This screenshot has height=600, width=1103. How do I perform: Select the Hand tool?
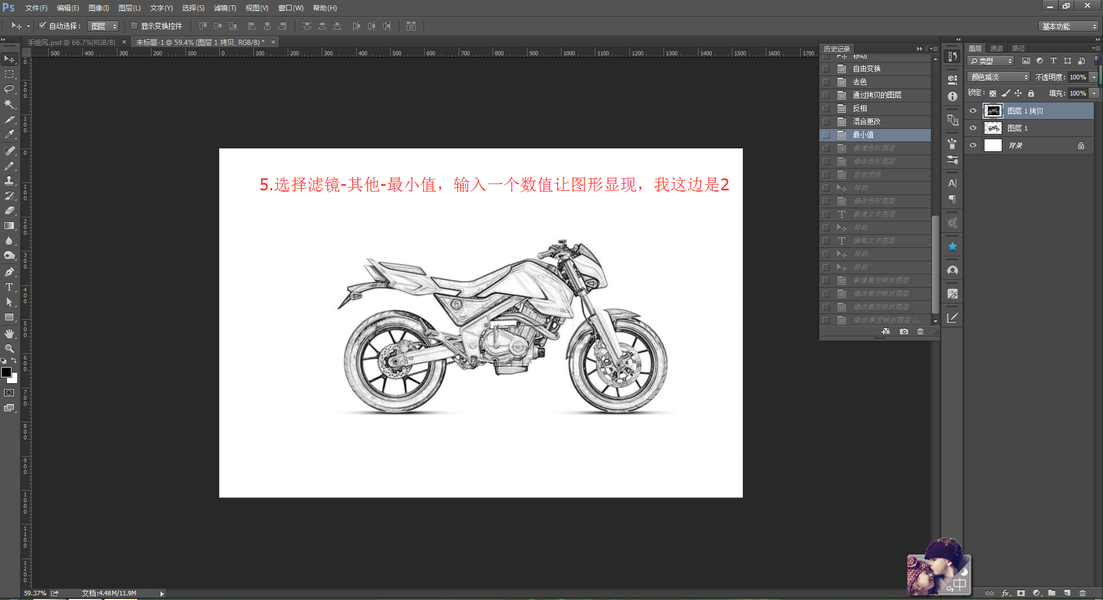(x=9, y=333)
